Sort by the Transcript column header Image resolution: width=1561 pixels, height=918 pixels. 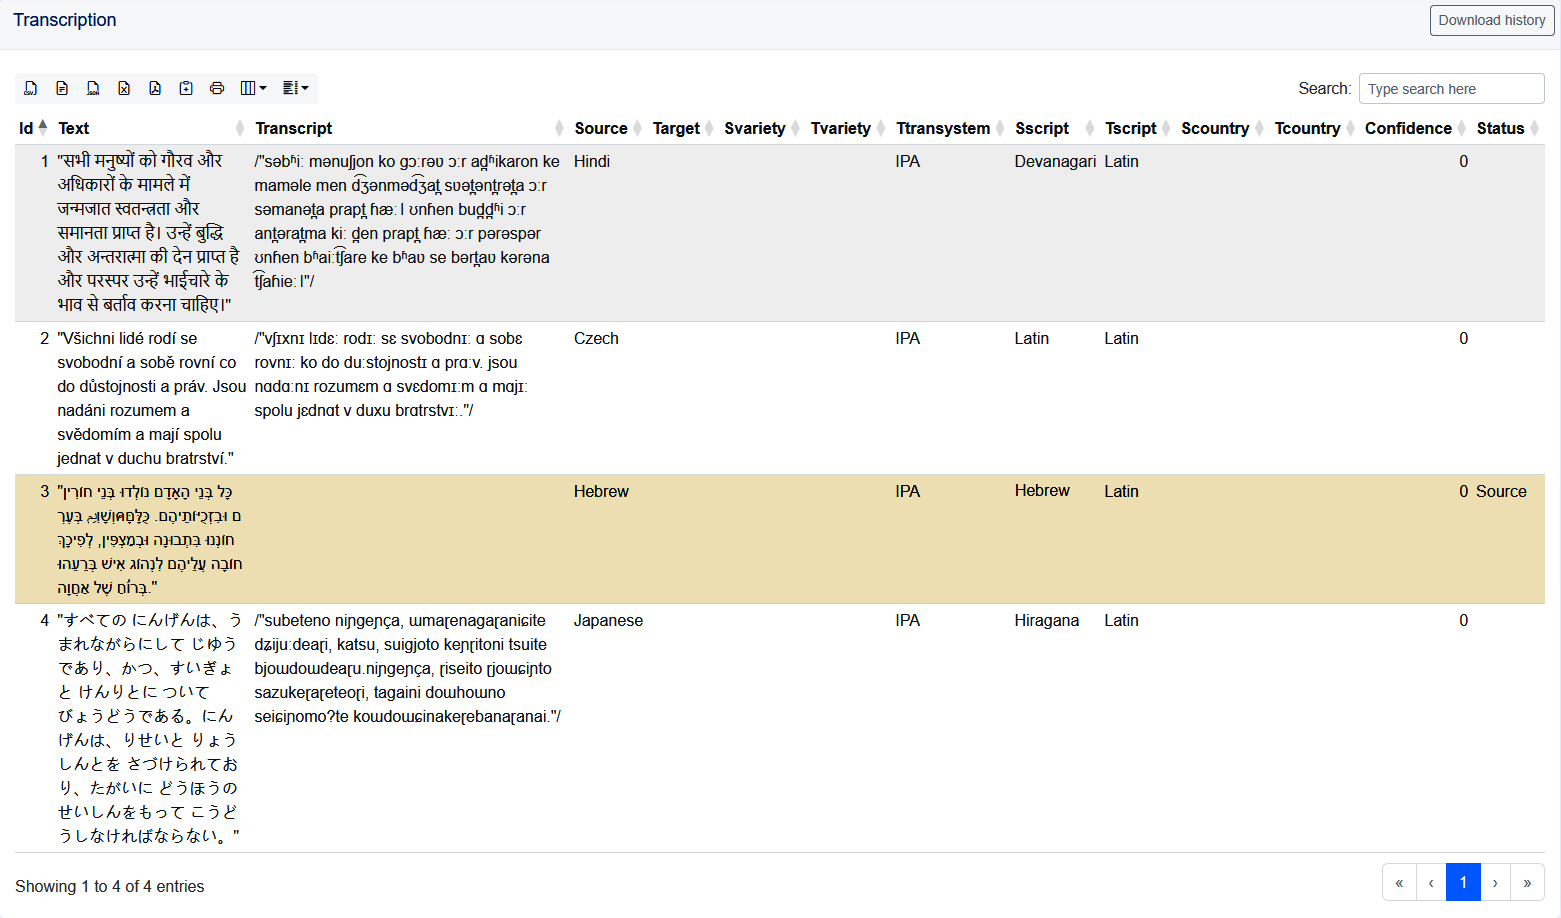click(x=409, y=128)
